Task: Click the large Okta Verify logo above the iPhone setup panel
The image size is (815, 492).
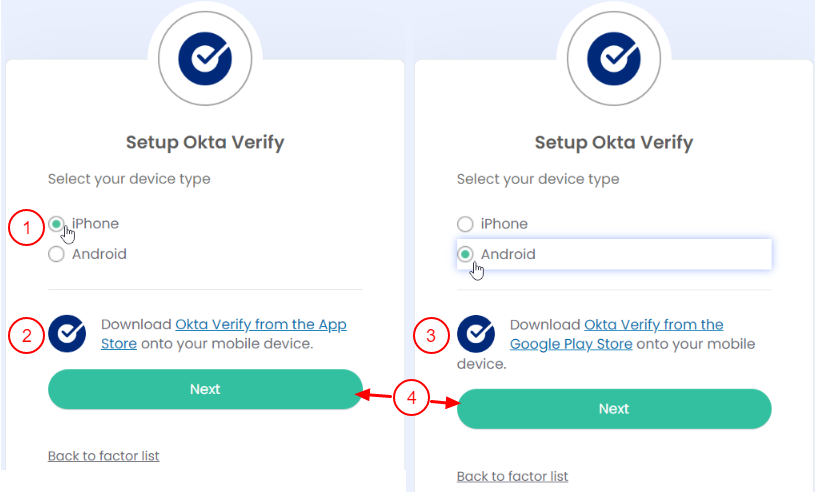Action: tap(205, 61)
